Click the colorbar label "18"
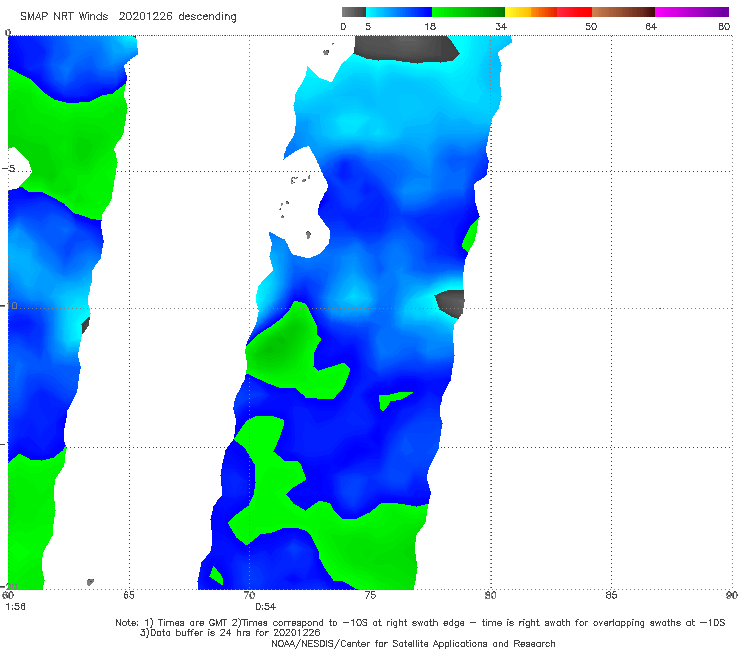This screenshot has height=650, width=740. 430,26
